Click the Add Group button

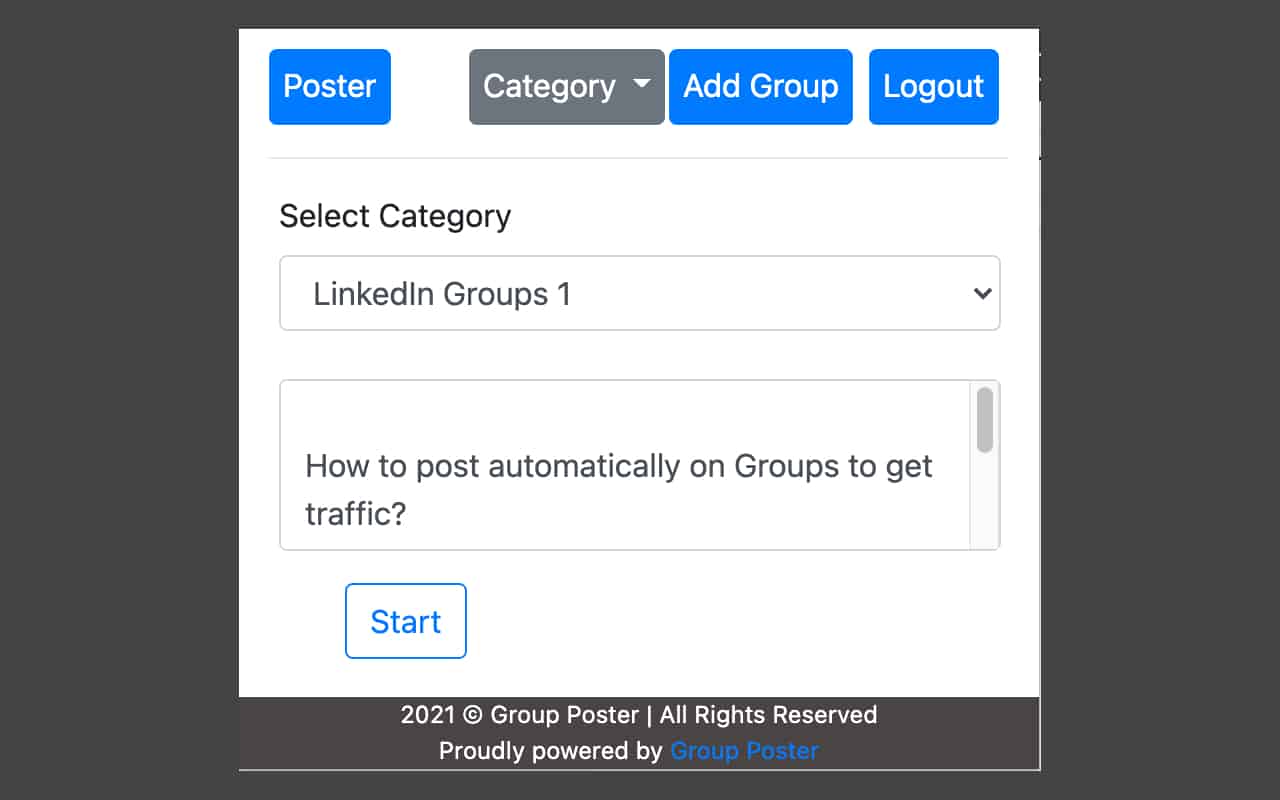pos(760,87)
